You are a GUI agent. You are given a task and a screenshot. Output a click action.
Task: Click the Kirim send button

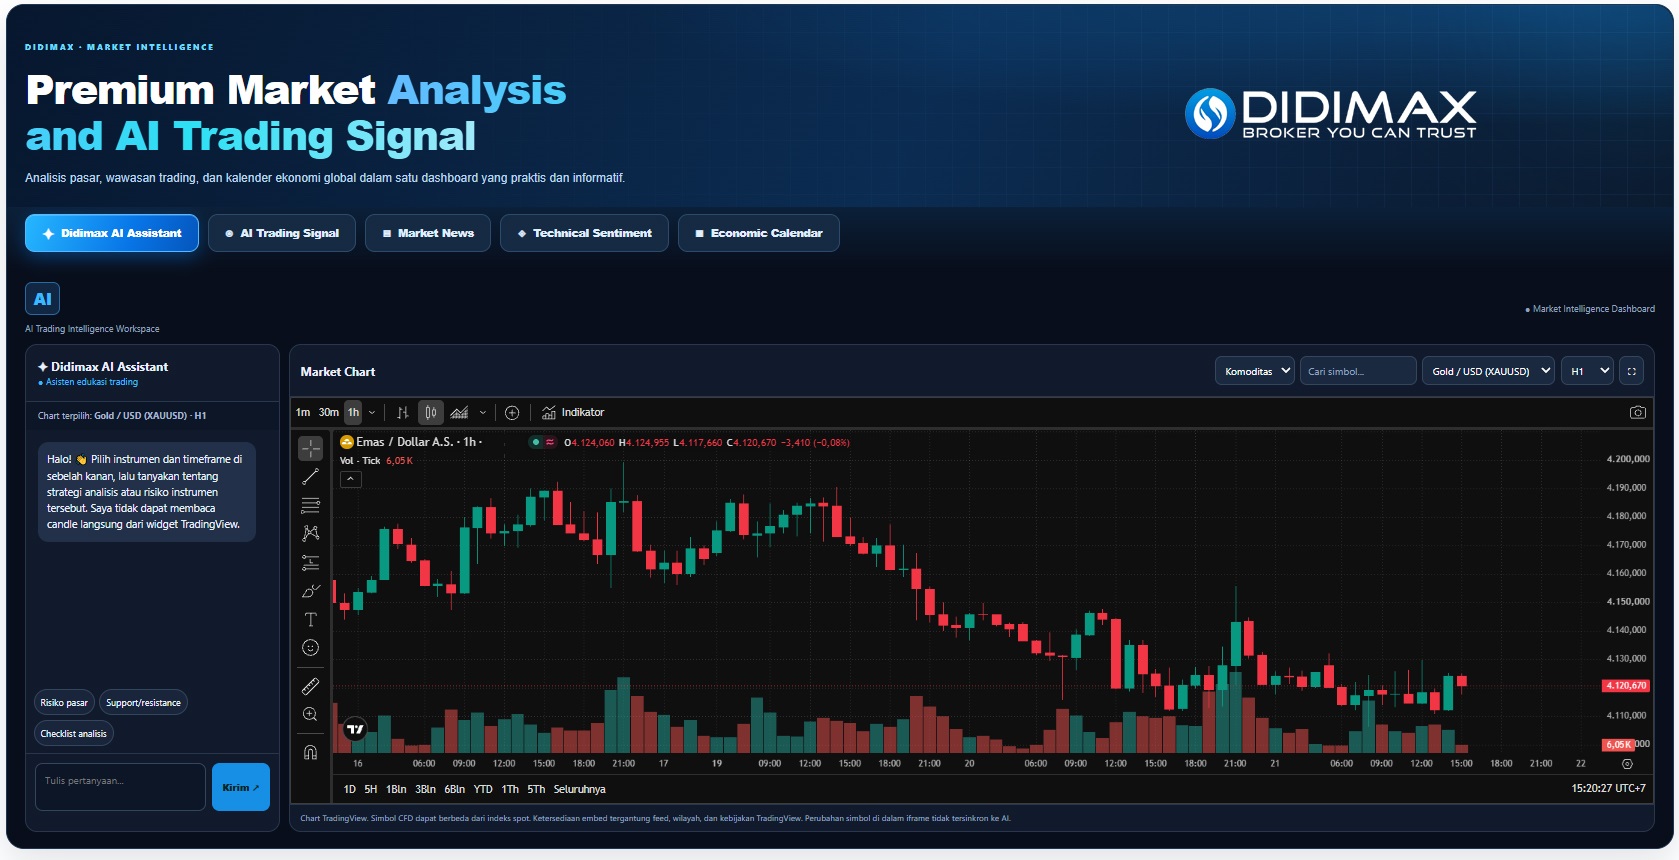click(241, 787)
